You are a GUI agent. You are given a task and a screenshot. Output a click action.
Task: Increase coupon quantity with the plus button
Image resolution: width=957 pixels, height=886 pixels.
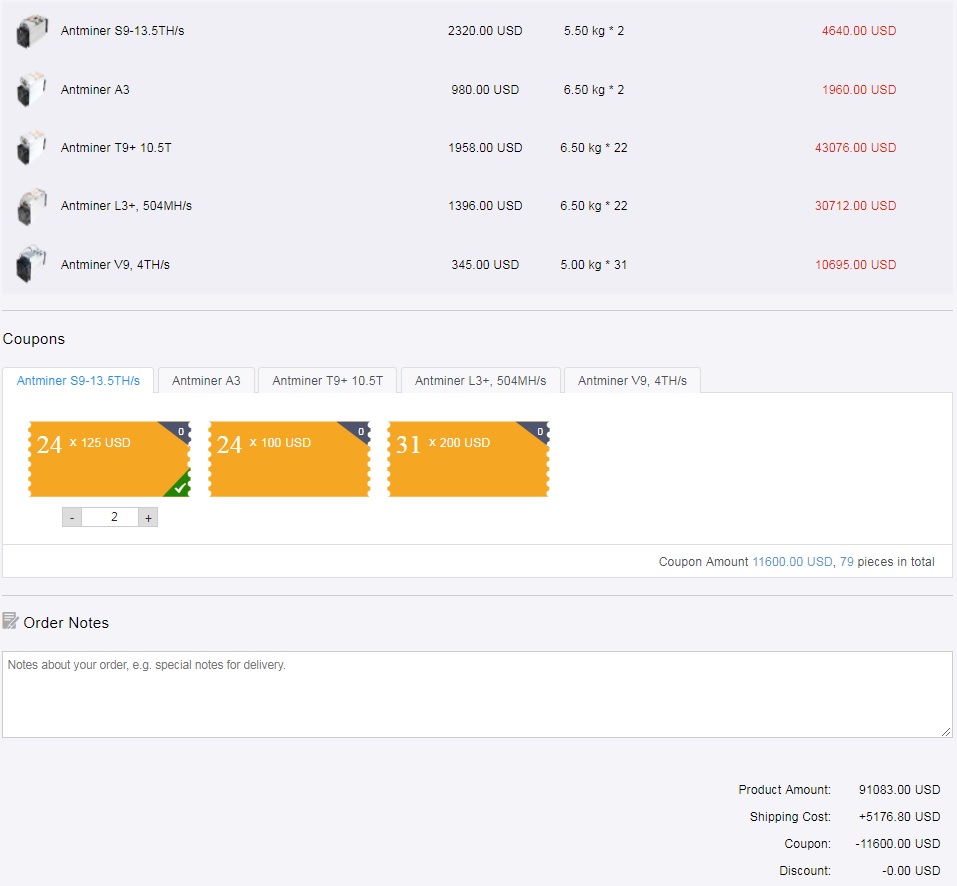[x=148, y=517]
